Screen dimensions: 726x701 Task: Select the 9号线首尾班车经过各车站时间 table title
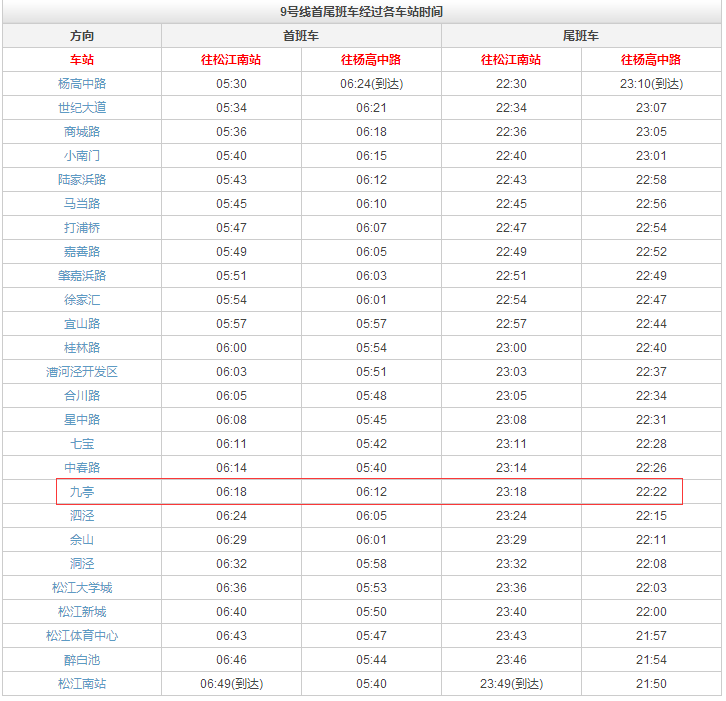coord(362,12)
